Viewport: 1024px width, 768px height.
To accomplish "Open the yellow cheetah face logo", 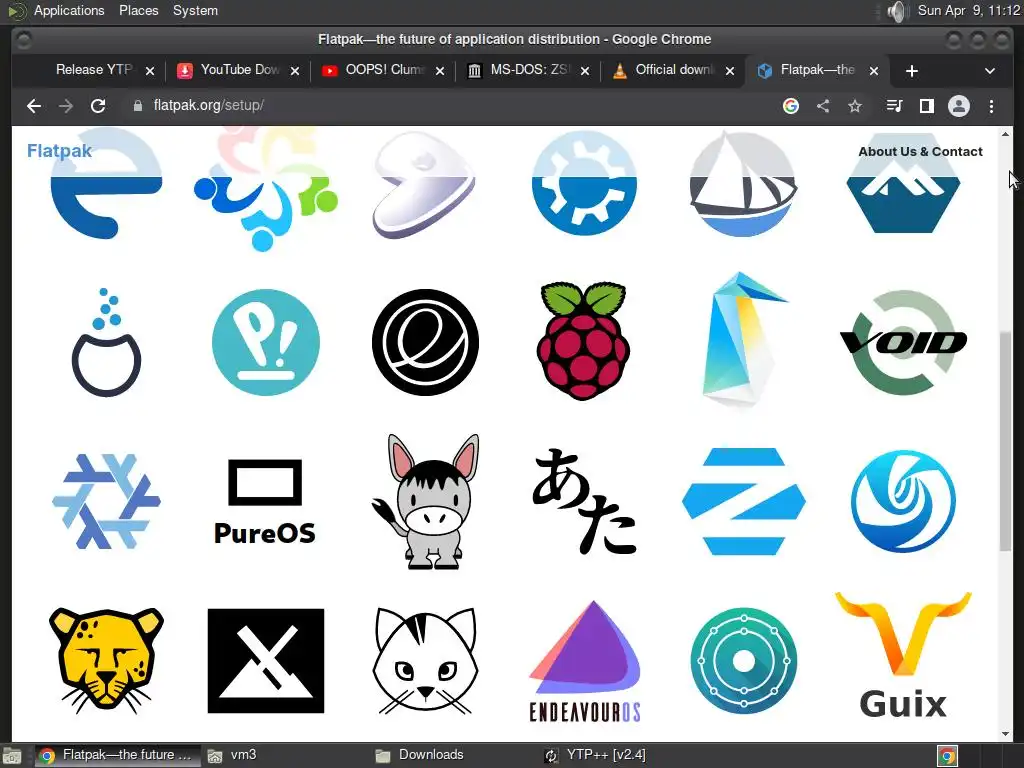I will pyautogui.click(x=106, y=660).
